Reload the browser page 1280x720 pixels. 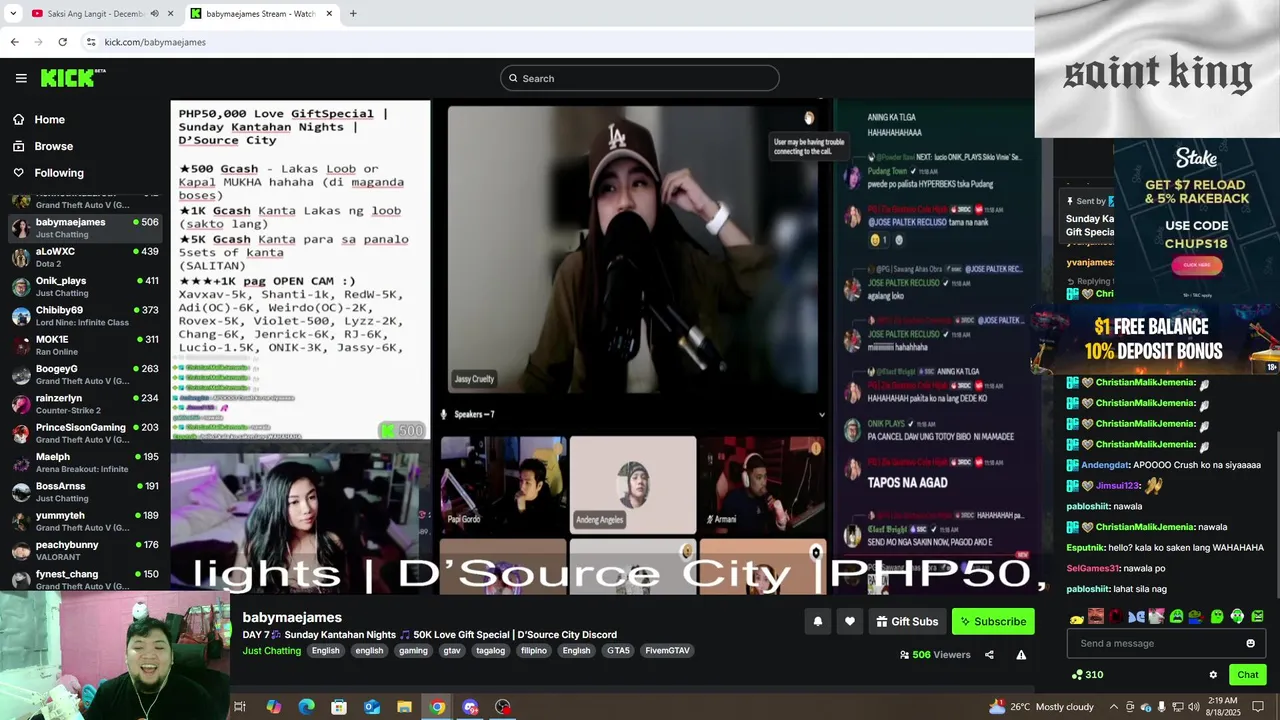pos(62,42)
